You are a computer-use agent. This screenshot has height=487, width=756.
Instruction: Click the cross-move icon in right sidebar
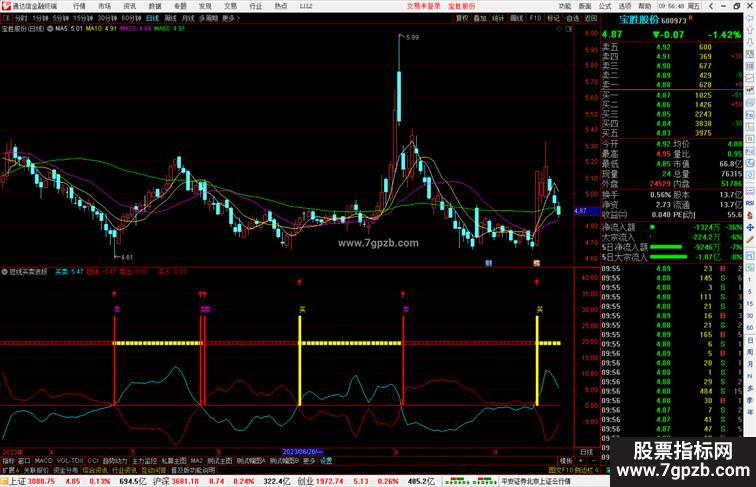(x=750, y=227)
